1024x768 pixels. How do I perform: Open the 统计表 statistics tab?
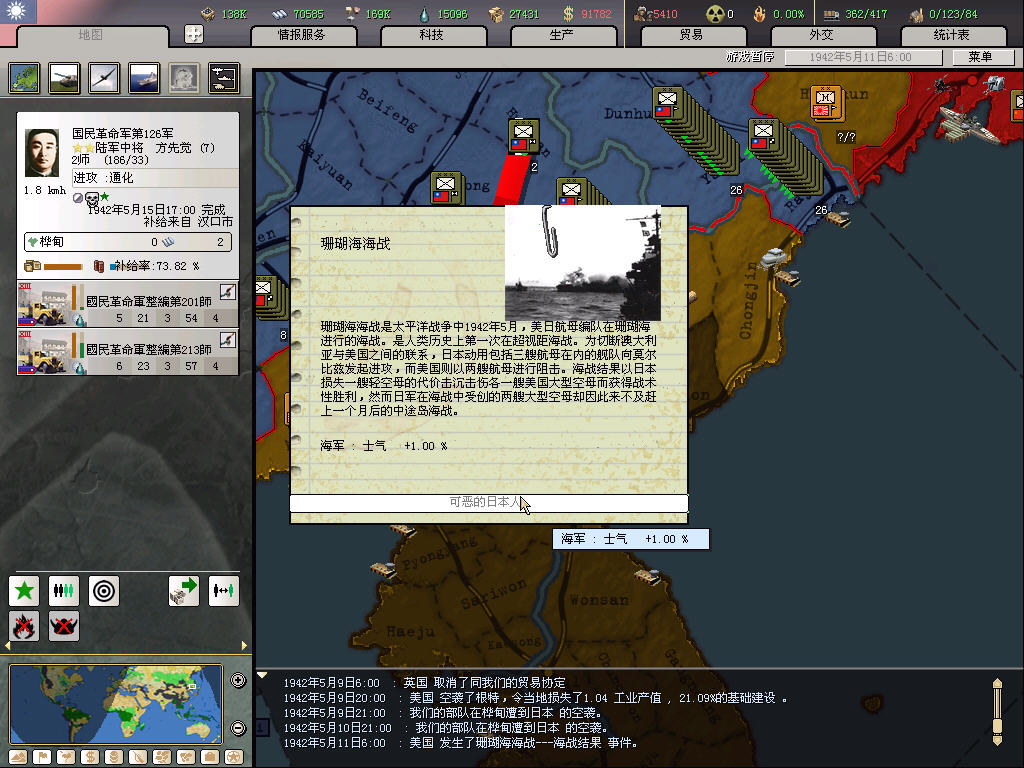click(952, 35)
